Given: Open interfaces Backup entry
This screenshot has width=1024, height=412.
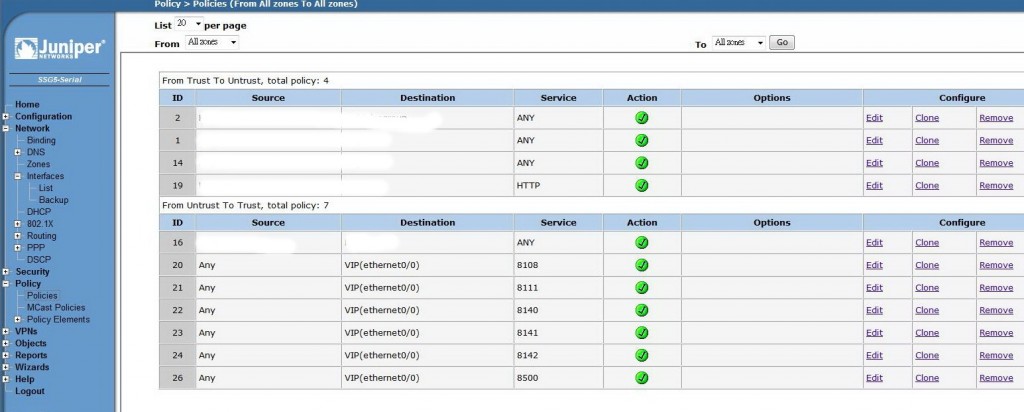Looking at the screenshot, I should [53, 200].
